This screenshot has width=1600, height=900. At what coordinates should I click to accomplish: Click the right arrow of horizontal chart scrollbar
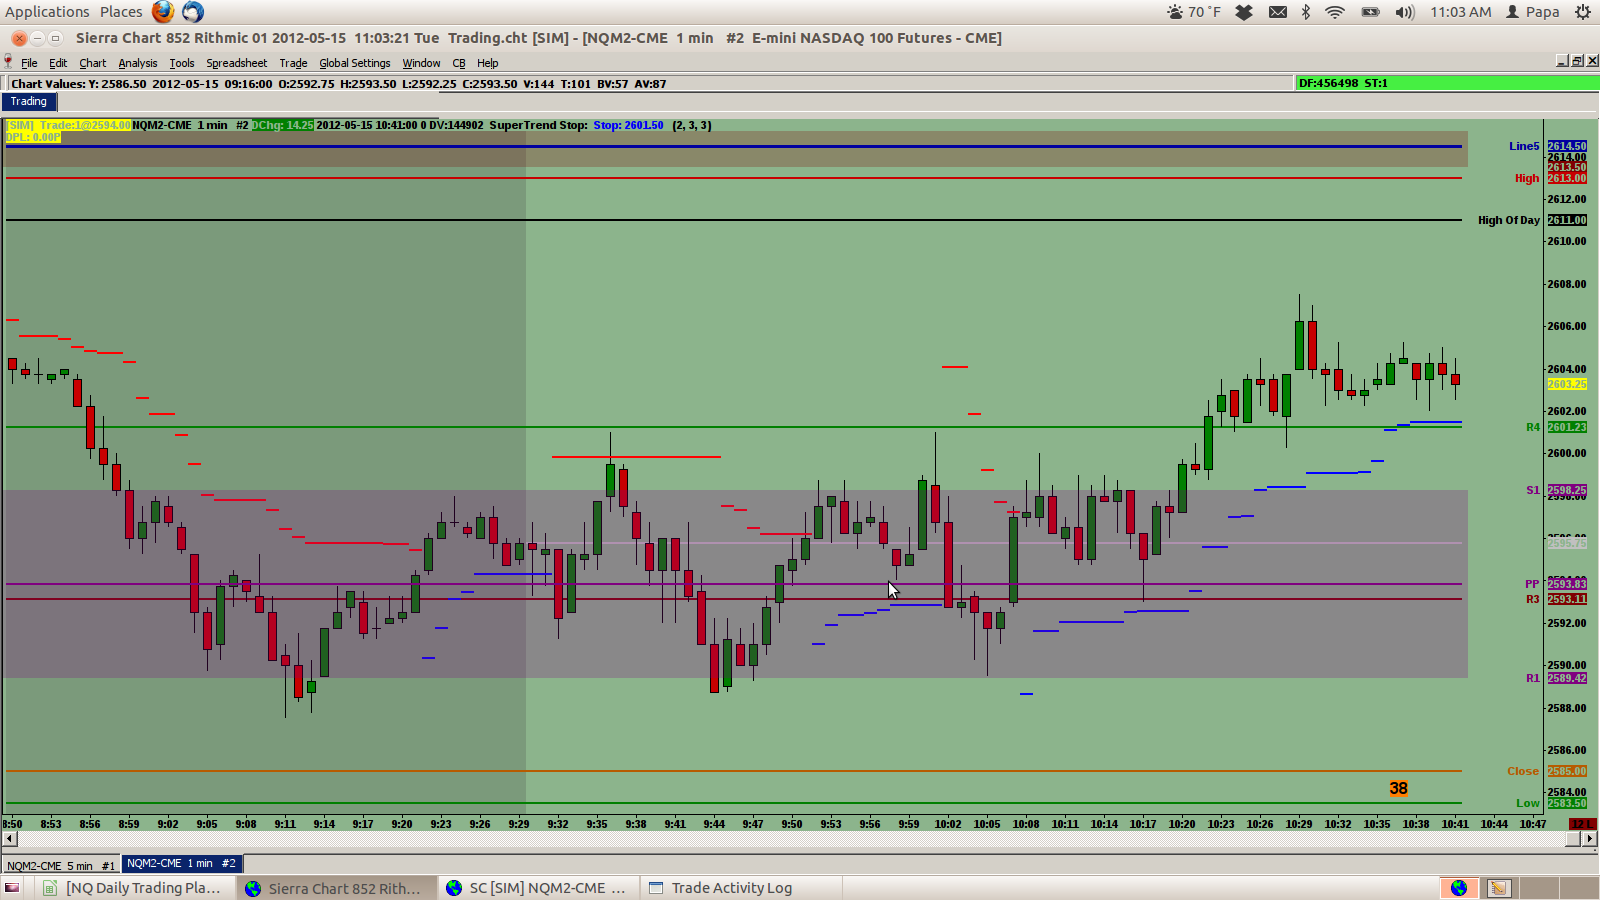(1589, 839)
